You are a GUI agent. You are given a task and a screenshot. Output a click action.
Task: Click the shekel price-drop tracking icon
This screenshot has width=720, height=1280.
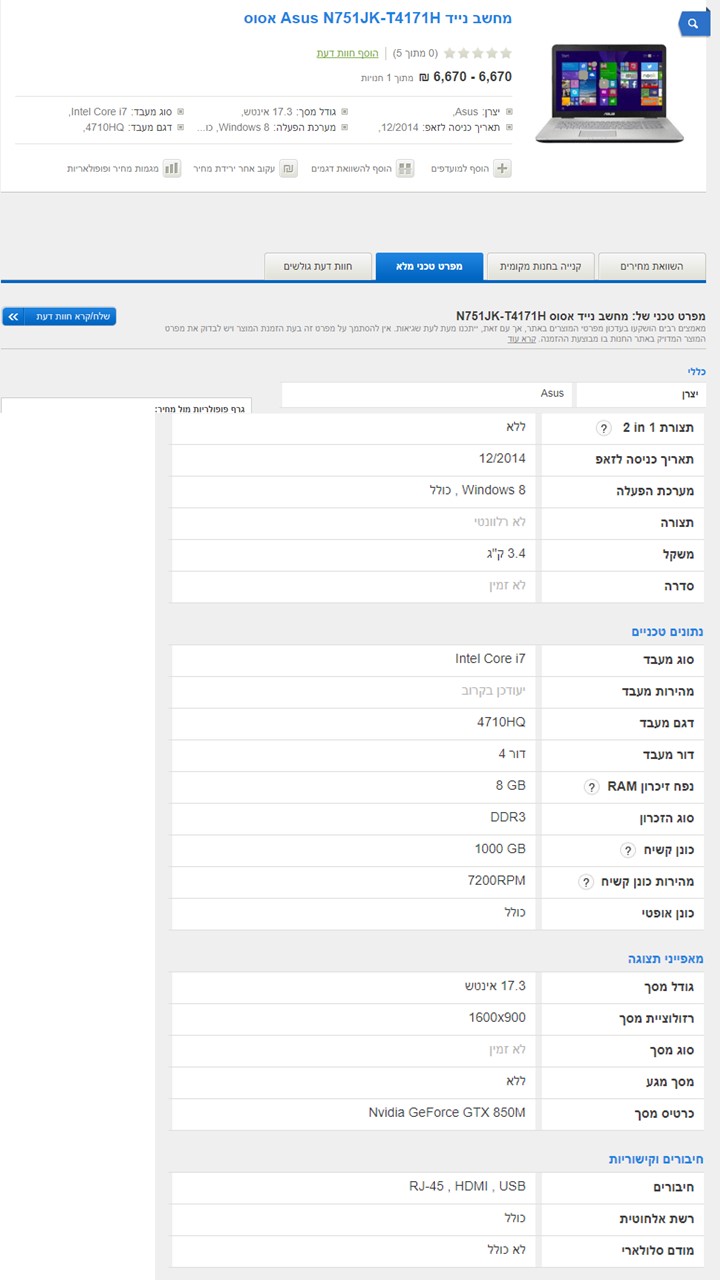click(x=288, y=169)
